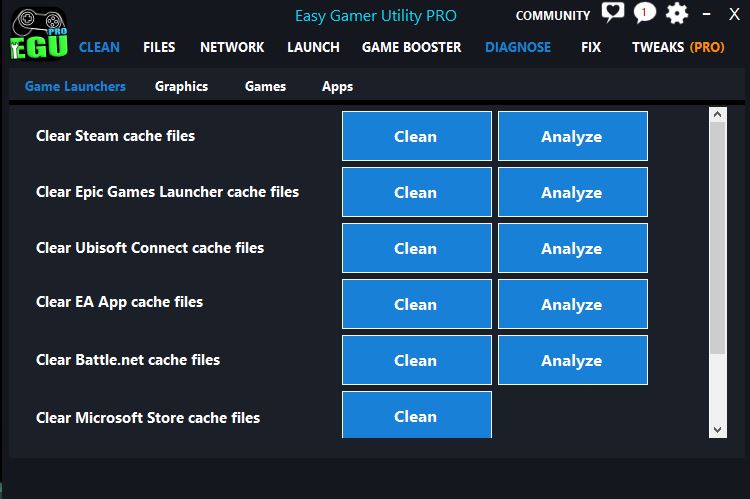Open the CLEAN main menu
The width and height of the screenshot is (750, 499).
[99, 47]
